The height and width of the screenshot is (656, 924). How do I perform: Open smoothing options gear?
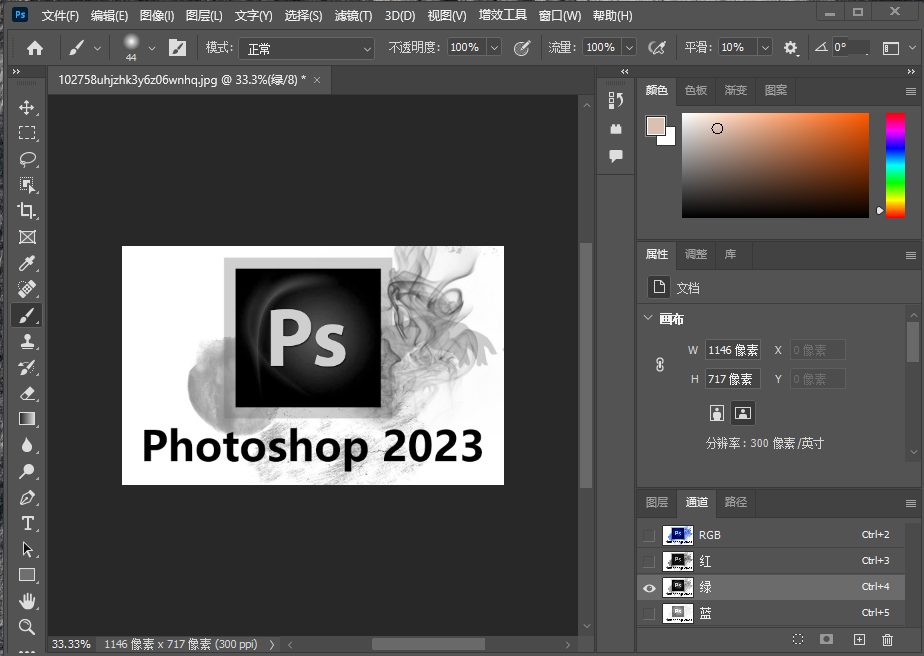(791, 48)
